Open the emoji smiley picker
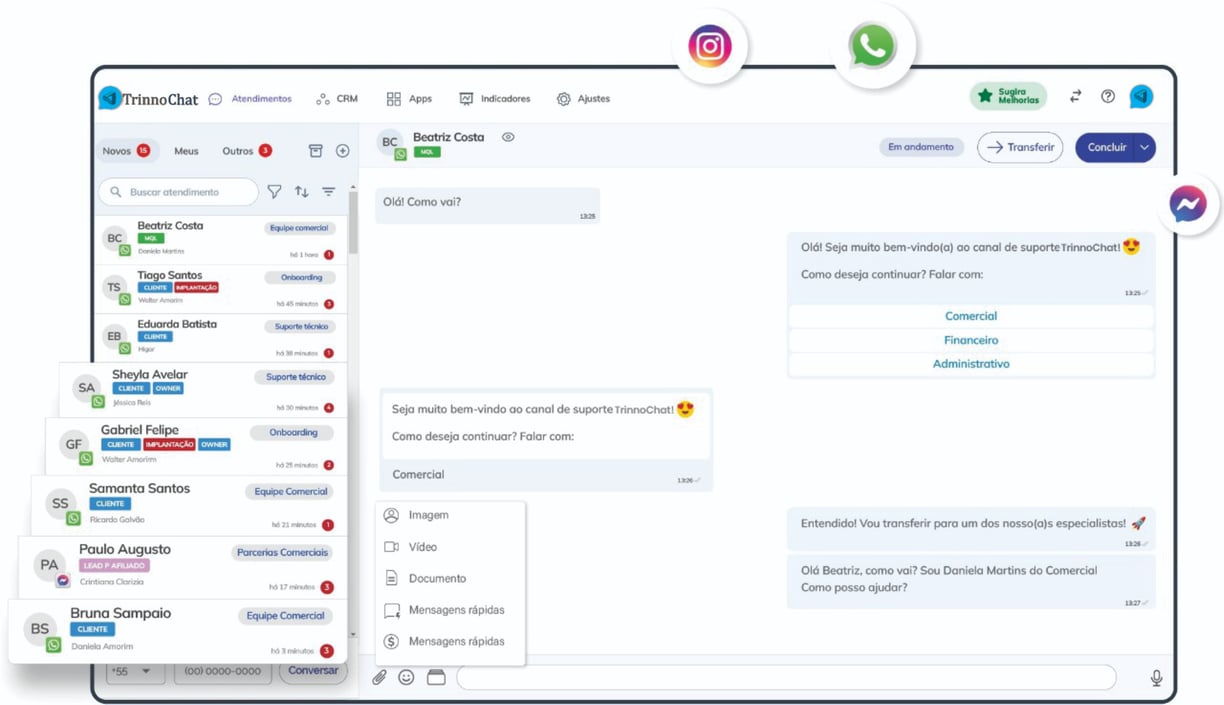The image size is (1224, 705). click(x=406, y=677)
